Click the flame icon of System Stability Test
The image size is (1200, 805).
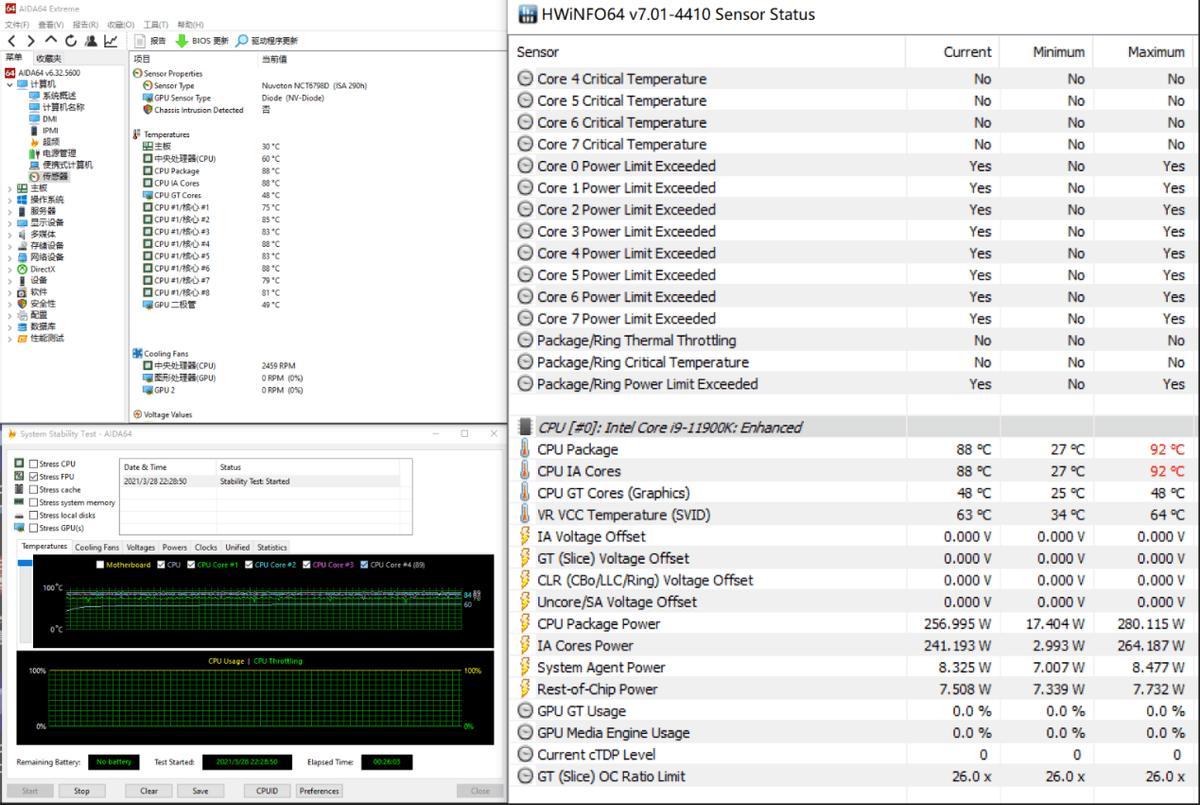pyautogui.click(x=11, y=434)
